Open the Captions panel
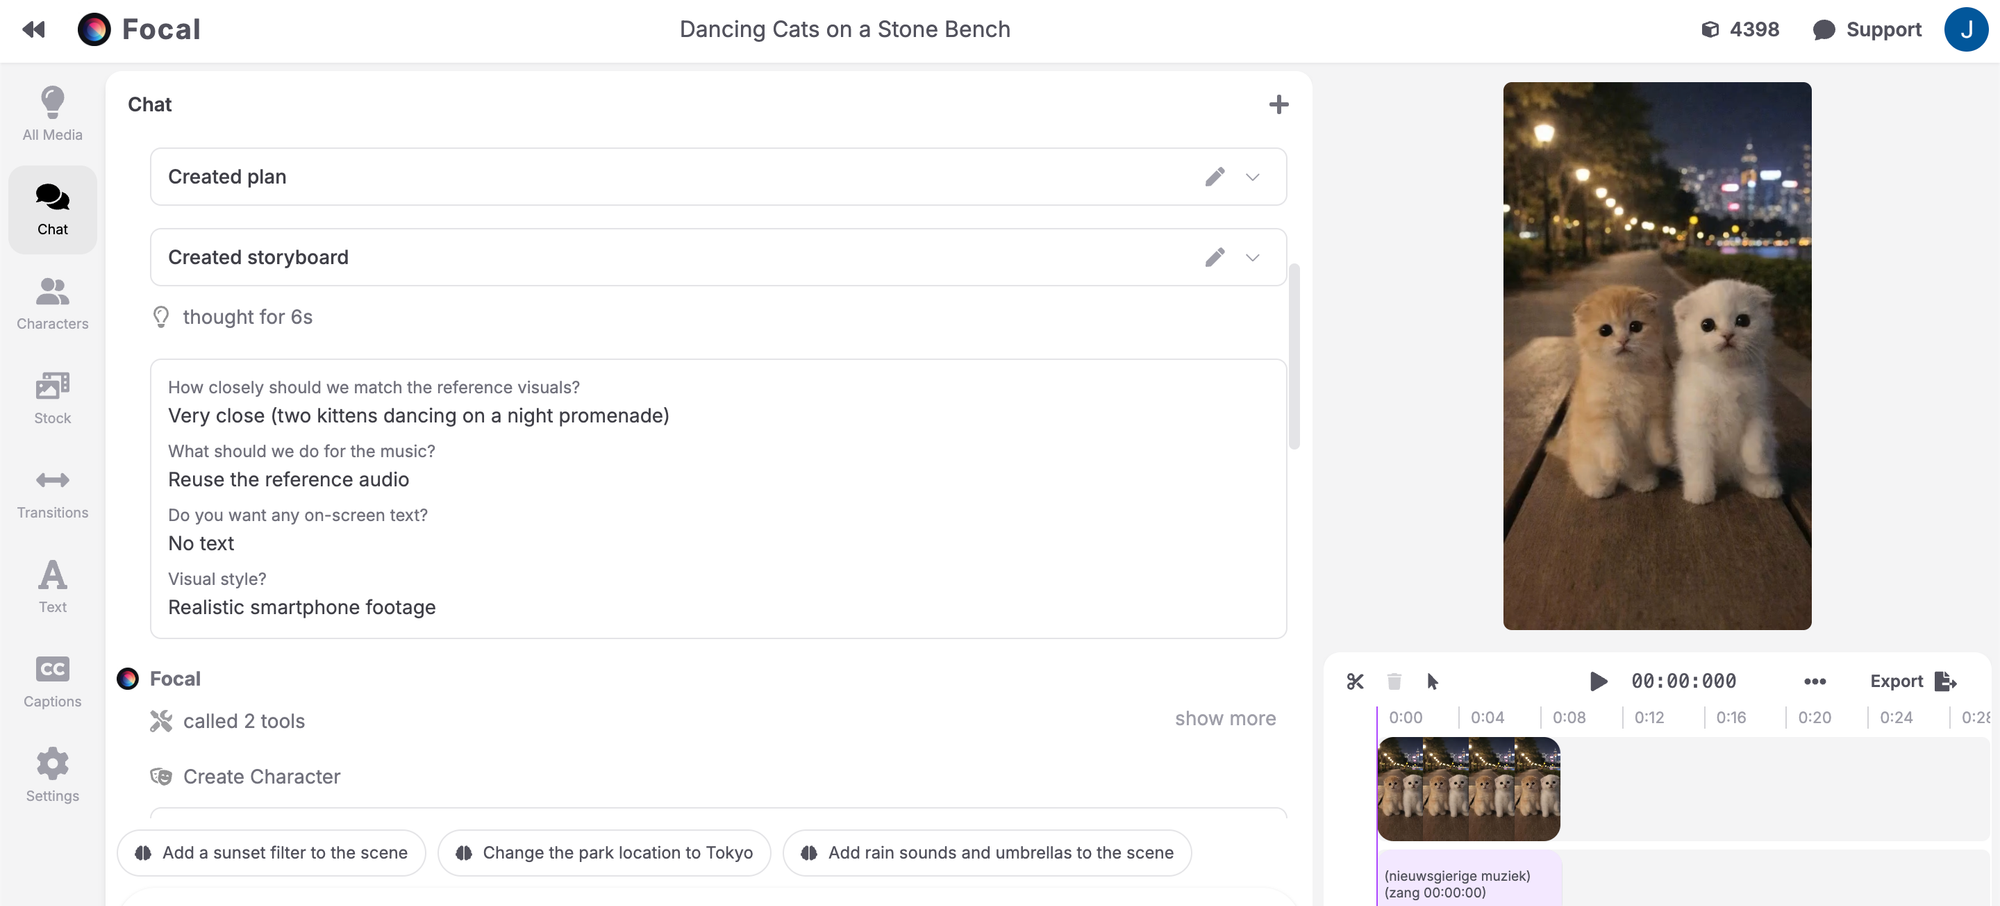The height and width of the screenshot is (906, 2000). point(53,681)
